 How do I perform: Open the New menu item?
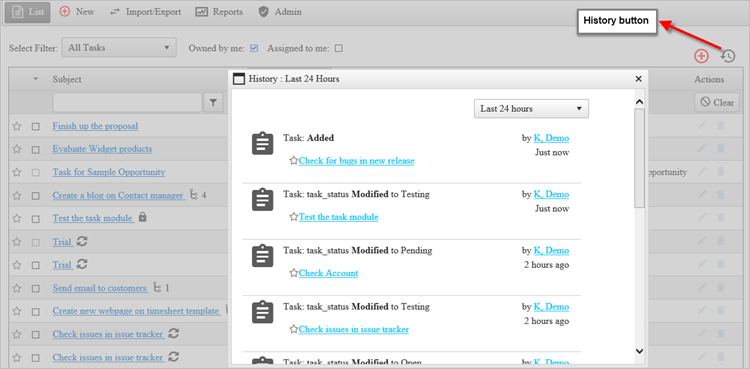(77, 12)
